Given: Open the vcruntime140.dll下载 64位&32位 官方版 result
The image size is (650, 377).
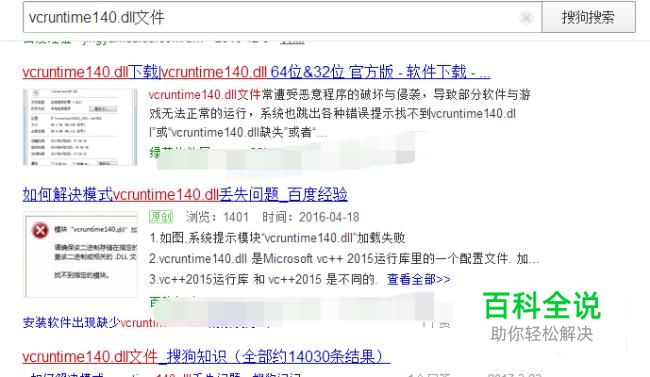Looking at the screenshot, I should (256, 72).
